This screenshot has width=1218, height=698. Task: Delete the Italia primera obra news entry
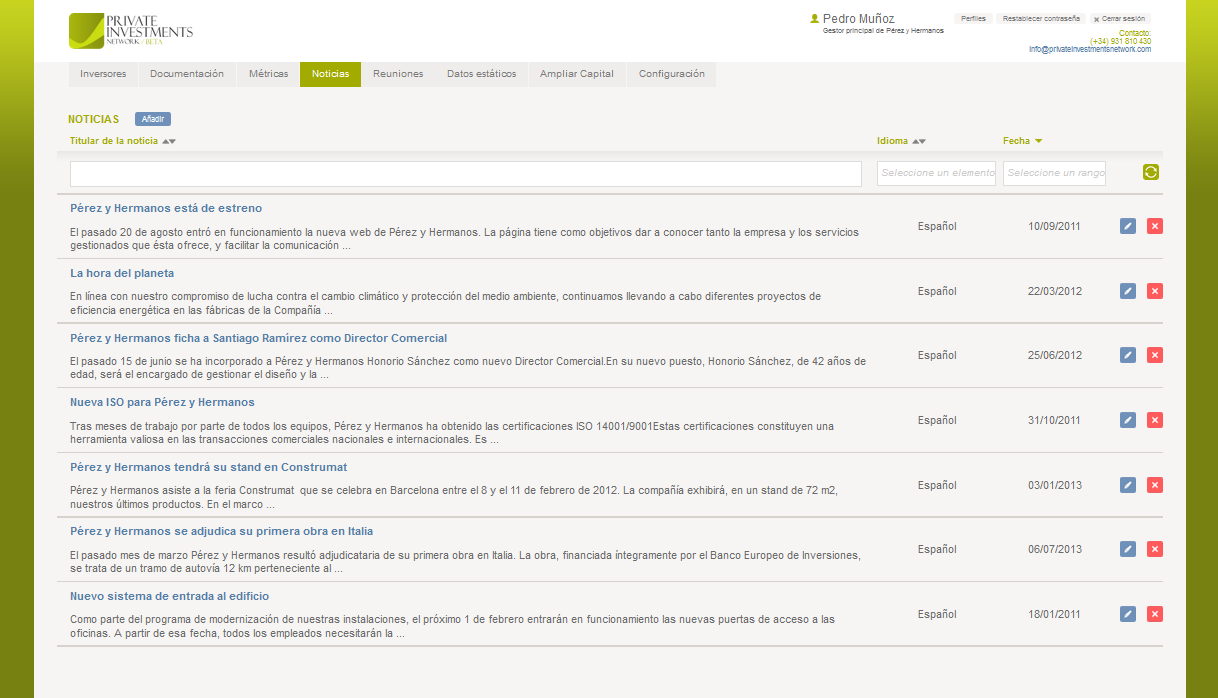point(1155,549)
